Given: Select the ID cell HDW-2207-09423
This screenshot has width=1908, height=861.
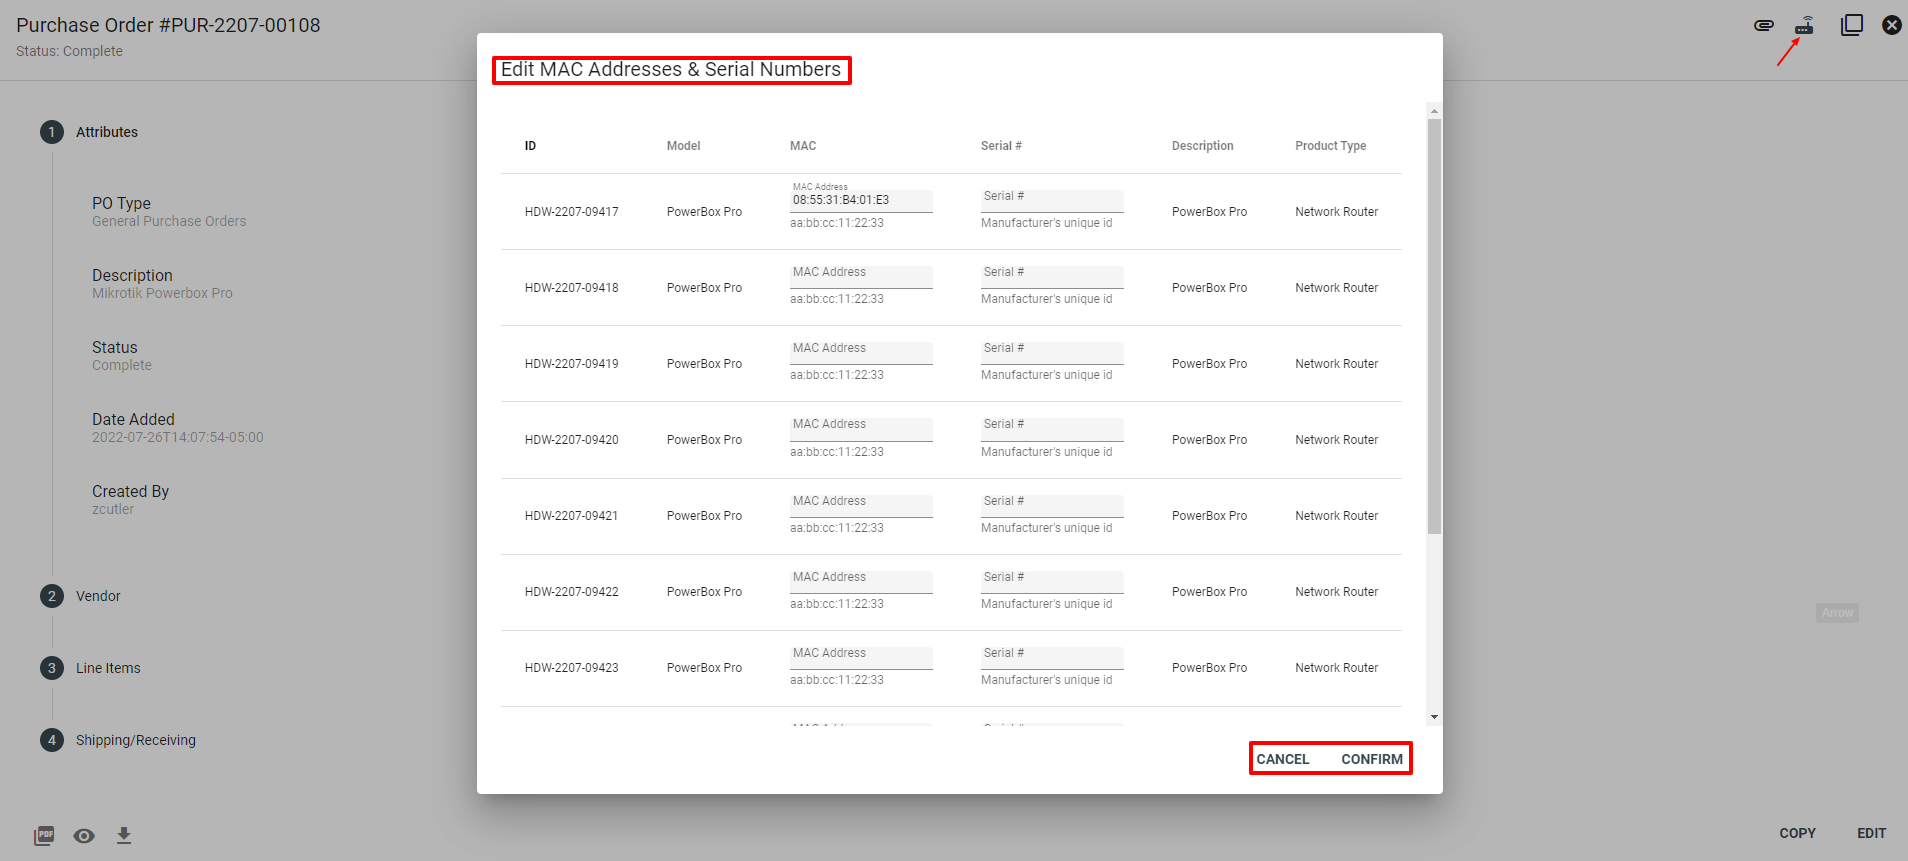Looking at the screenshot, I should point(571,668).
